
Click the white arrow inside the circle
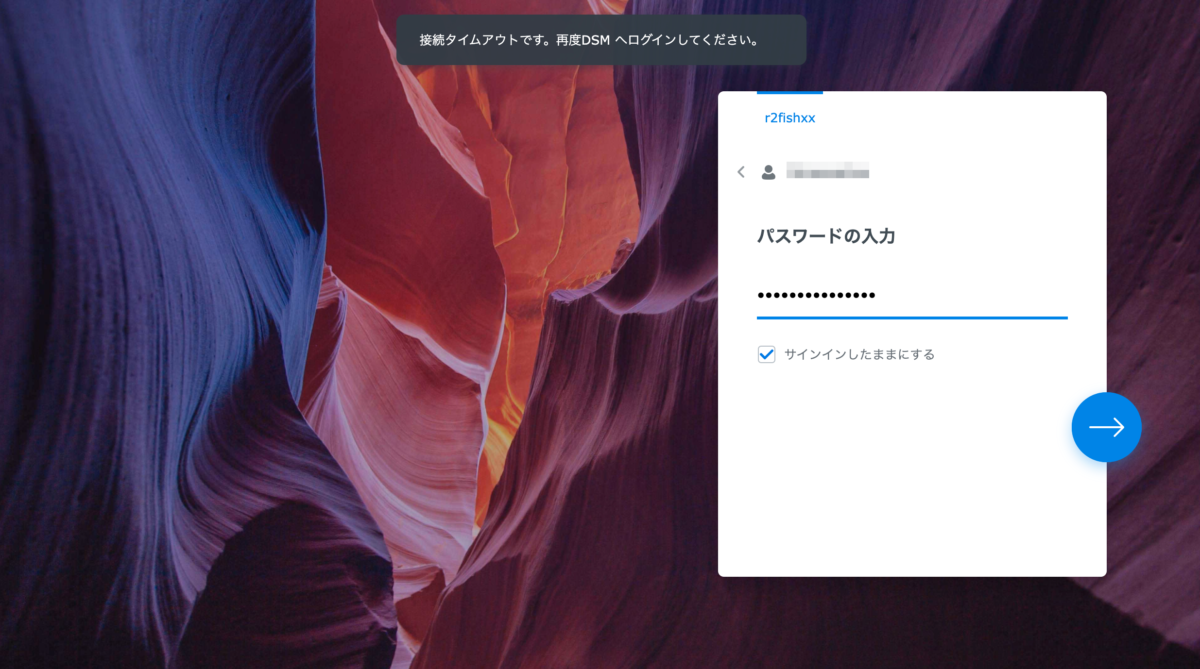[1106, 427]
